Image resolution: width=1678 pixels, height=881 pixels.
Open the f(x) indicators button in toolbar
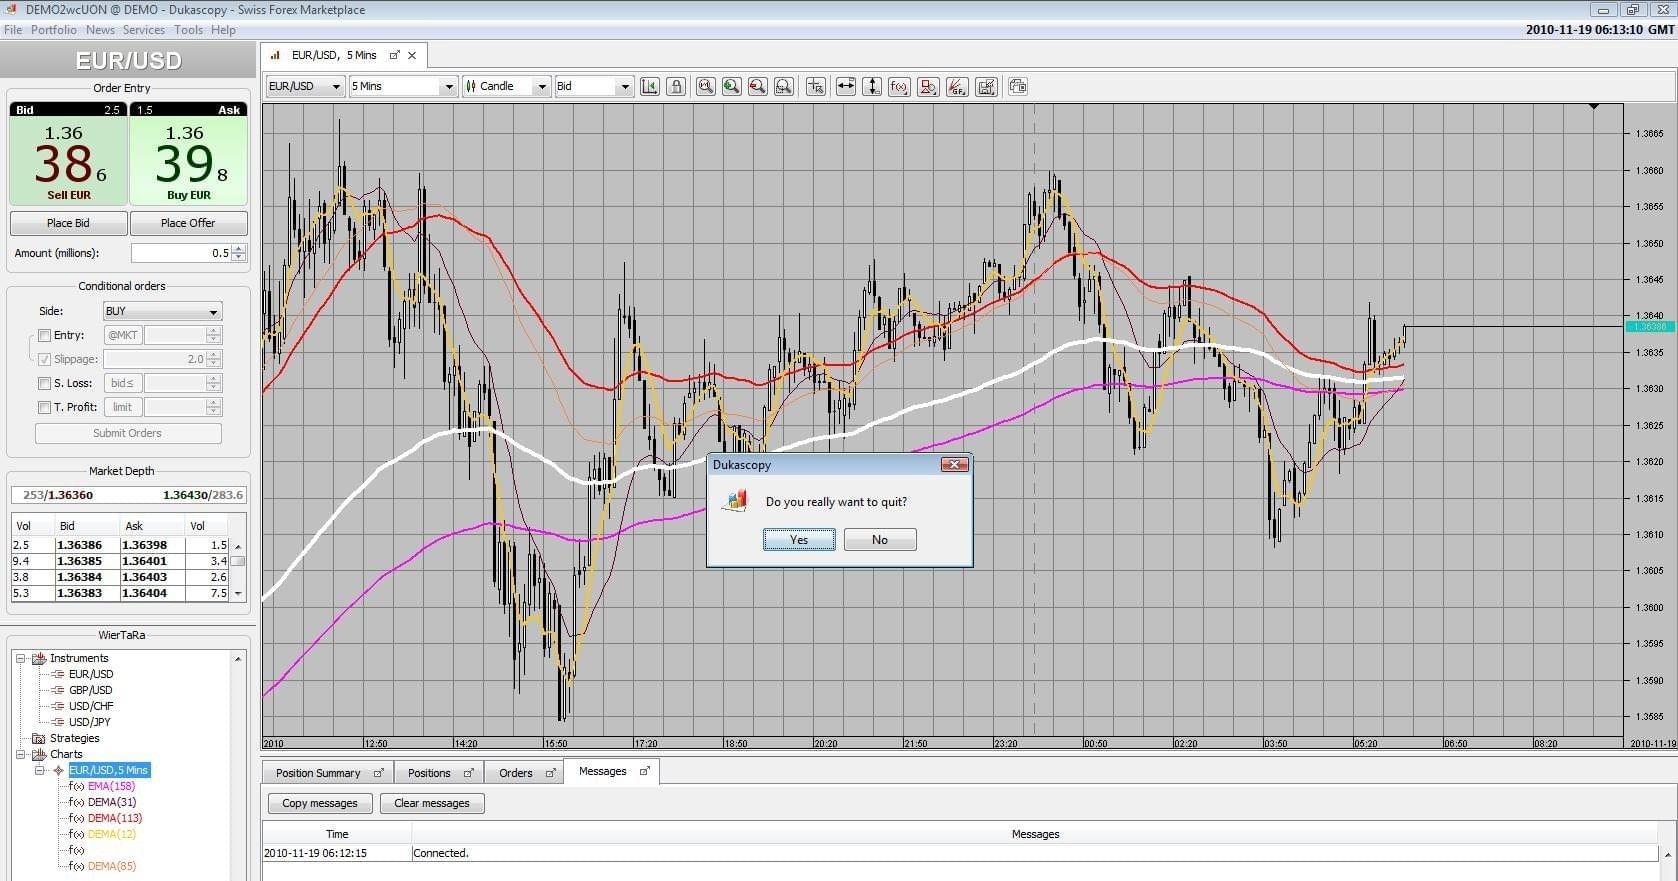point(899,86)
